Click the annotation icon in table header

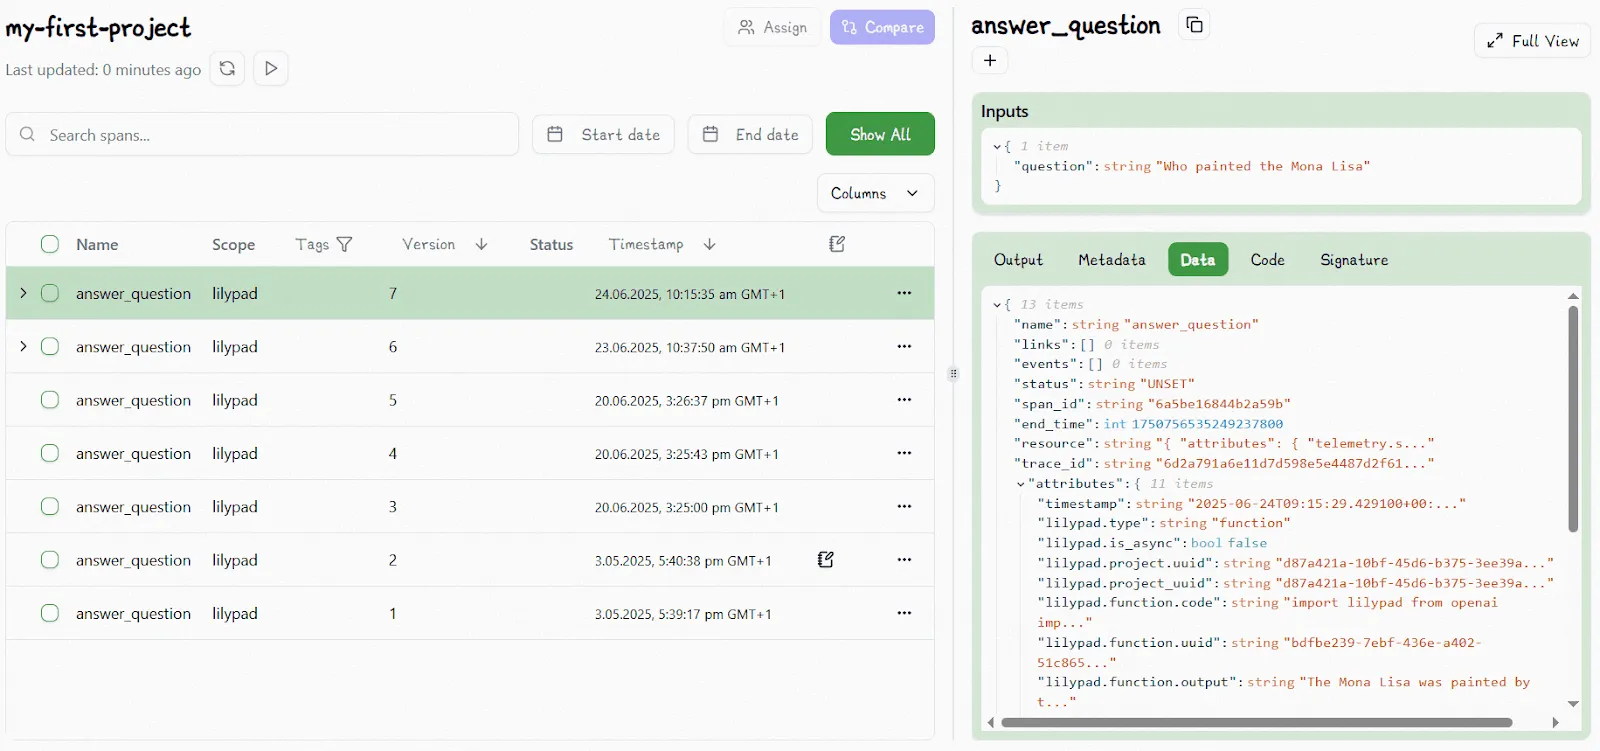point(837,244)
